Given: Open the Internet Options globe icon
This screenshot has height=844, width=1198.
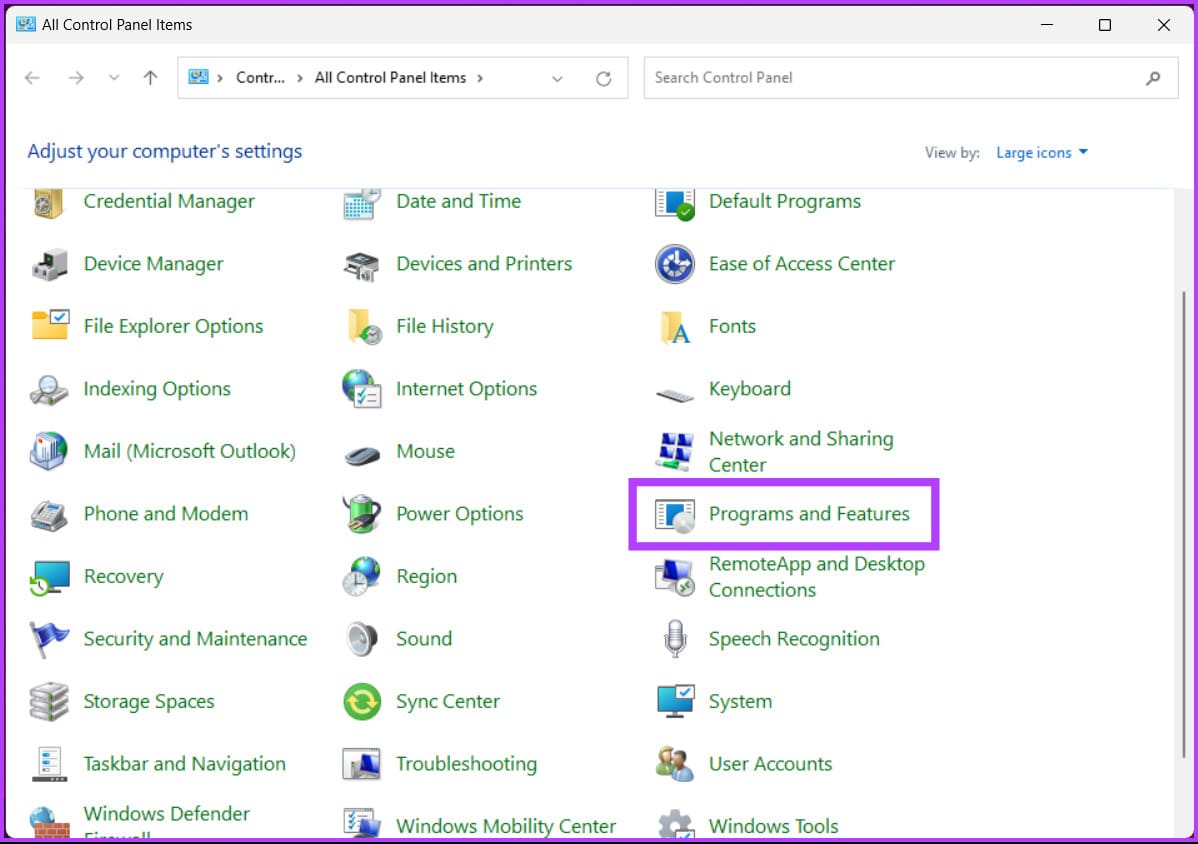Looking at the screenshot, I should (361, 389).
